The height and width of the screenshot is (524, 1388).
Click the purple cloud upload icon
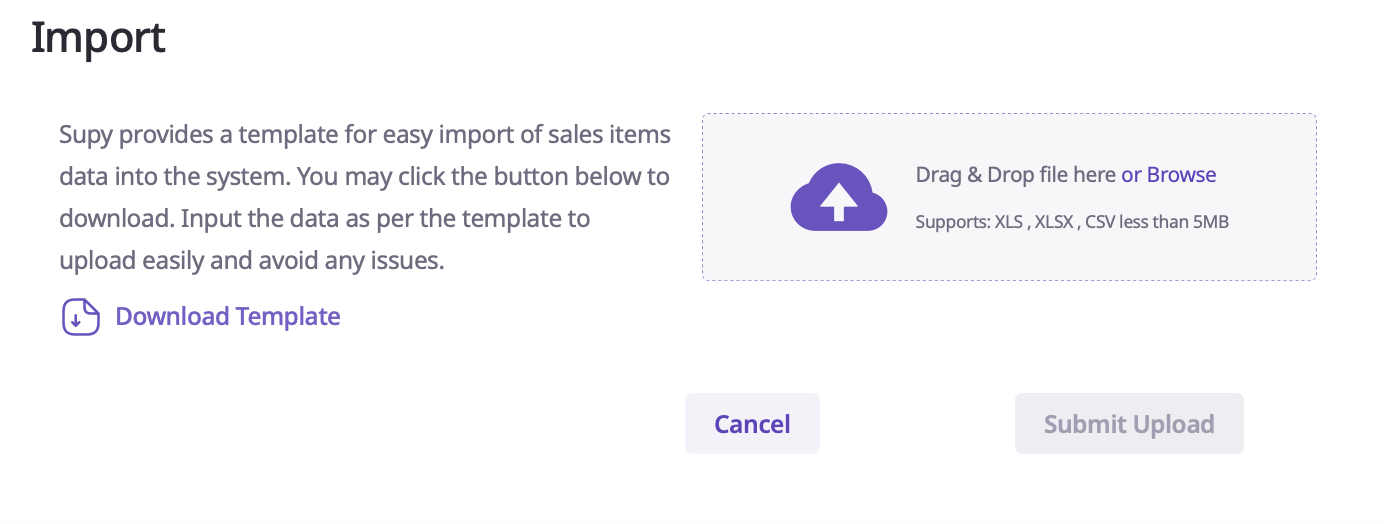coord(839,198)
